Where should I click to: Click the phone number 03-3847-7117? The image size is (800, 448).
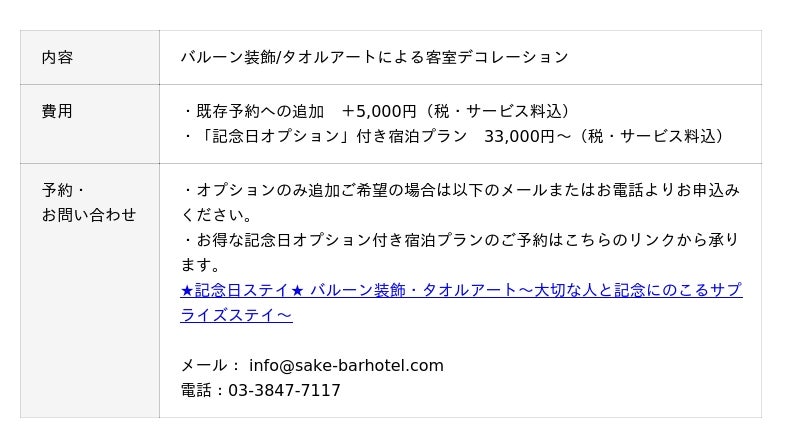pyautogui.click(x=285, y=390)
